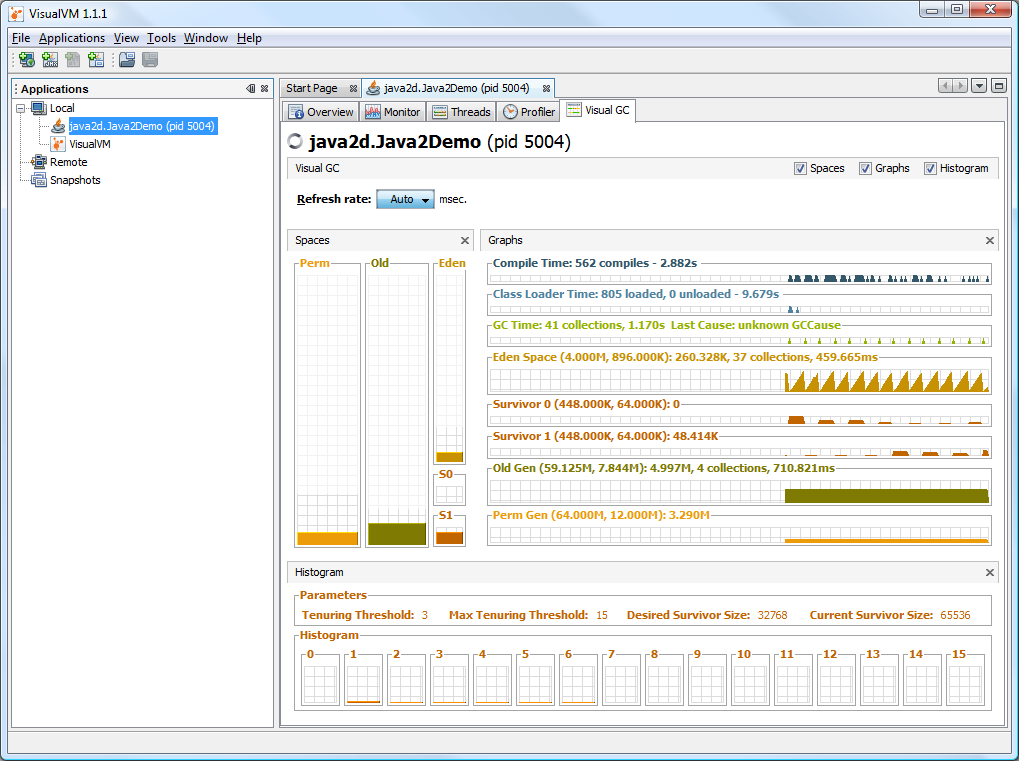The height and width of the screenshot is (761, 1019).
Task: Click the Class Loader Time label
Action: click(x=636, y=294)
